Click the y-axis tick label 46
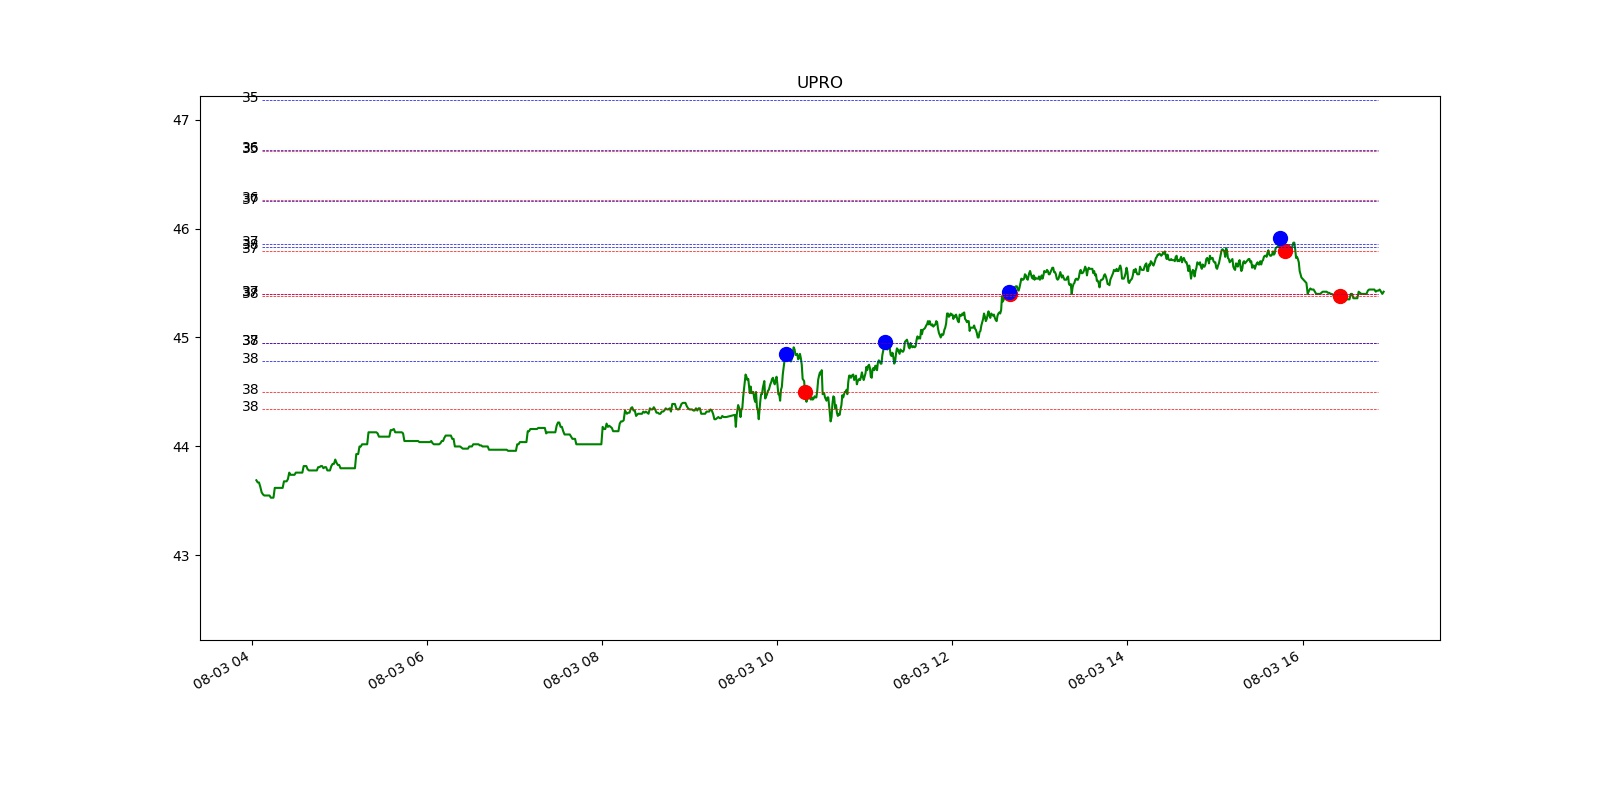The height and width of the screenshot is (800, 1600). (x=181, y=229)
